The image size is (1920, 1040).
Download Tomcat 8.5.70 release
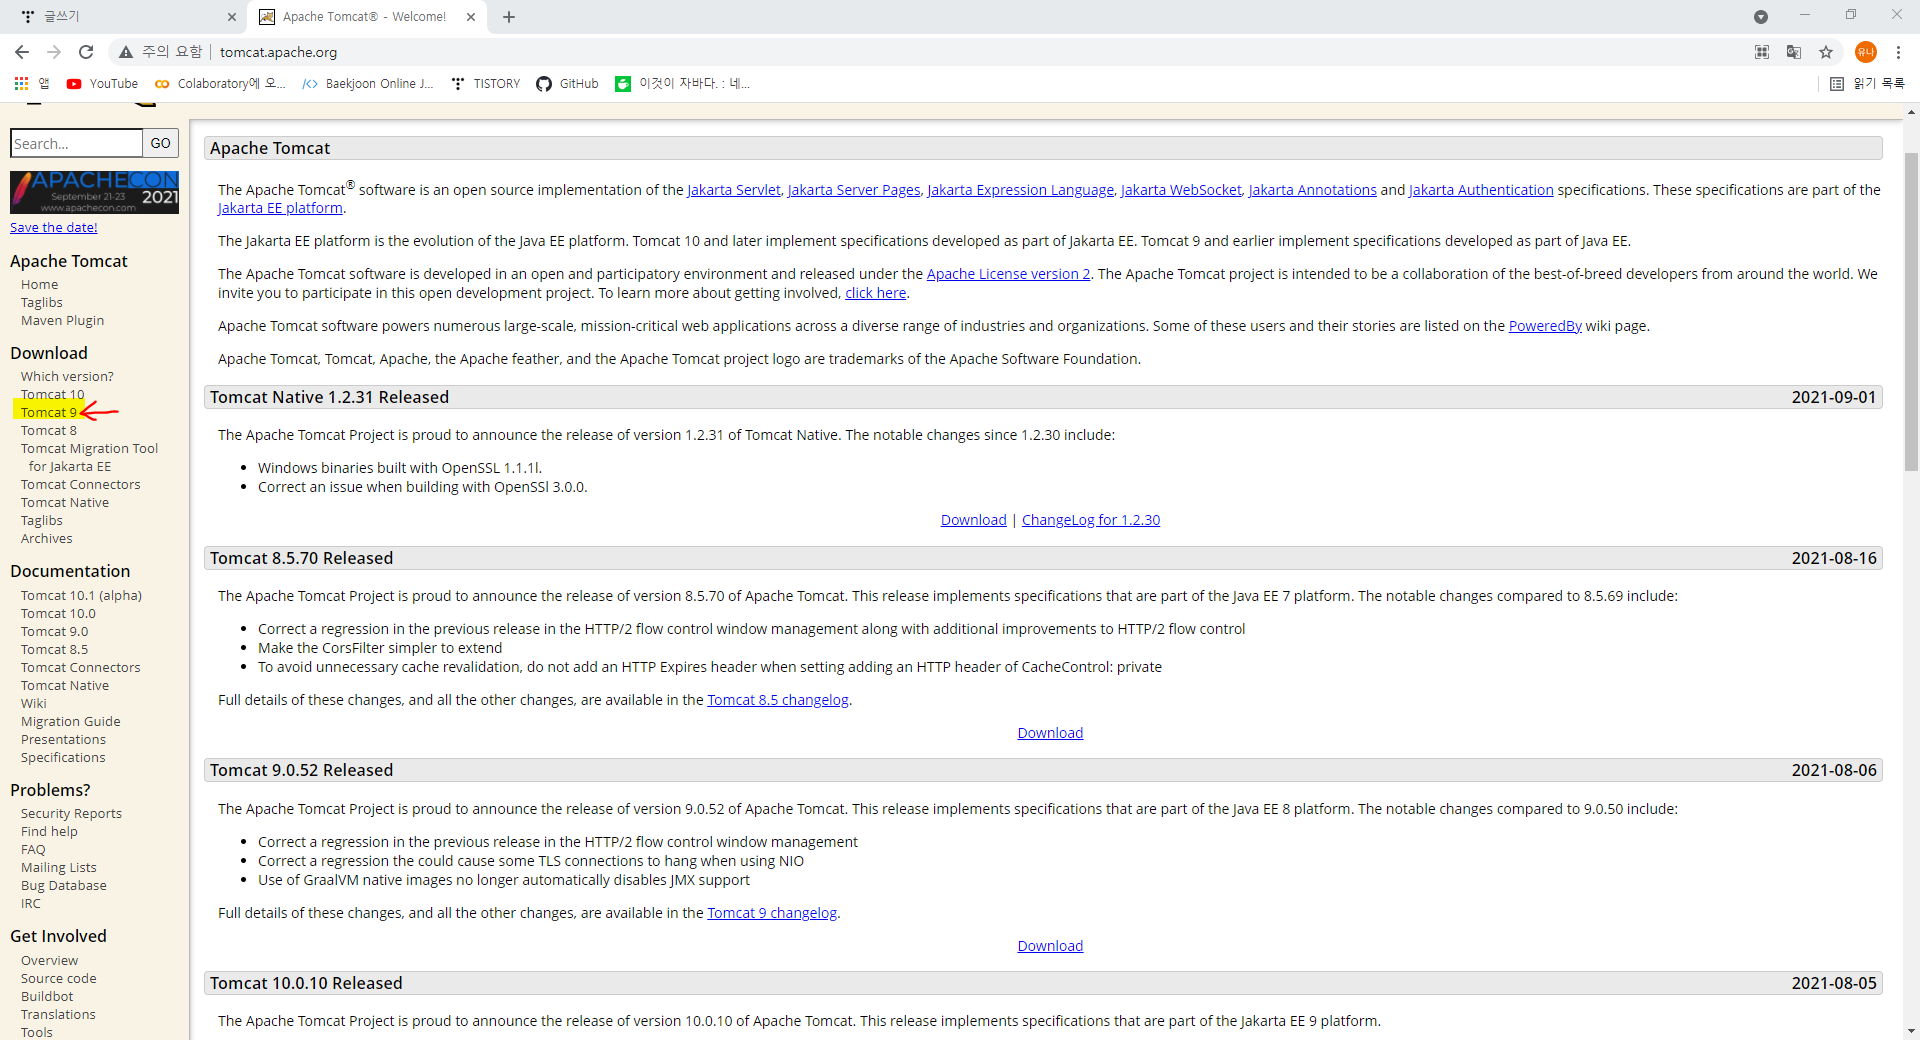(1050, 733)
